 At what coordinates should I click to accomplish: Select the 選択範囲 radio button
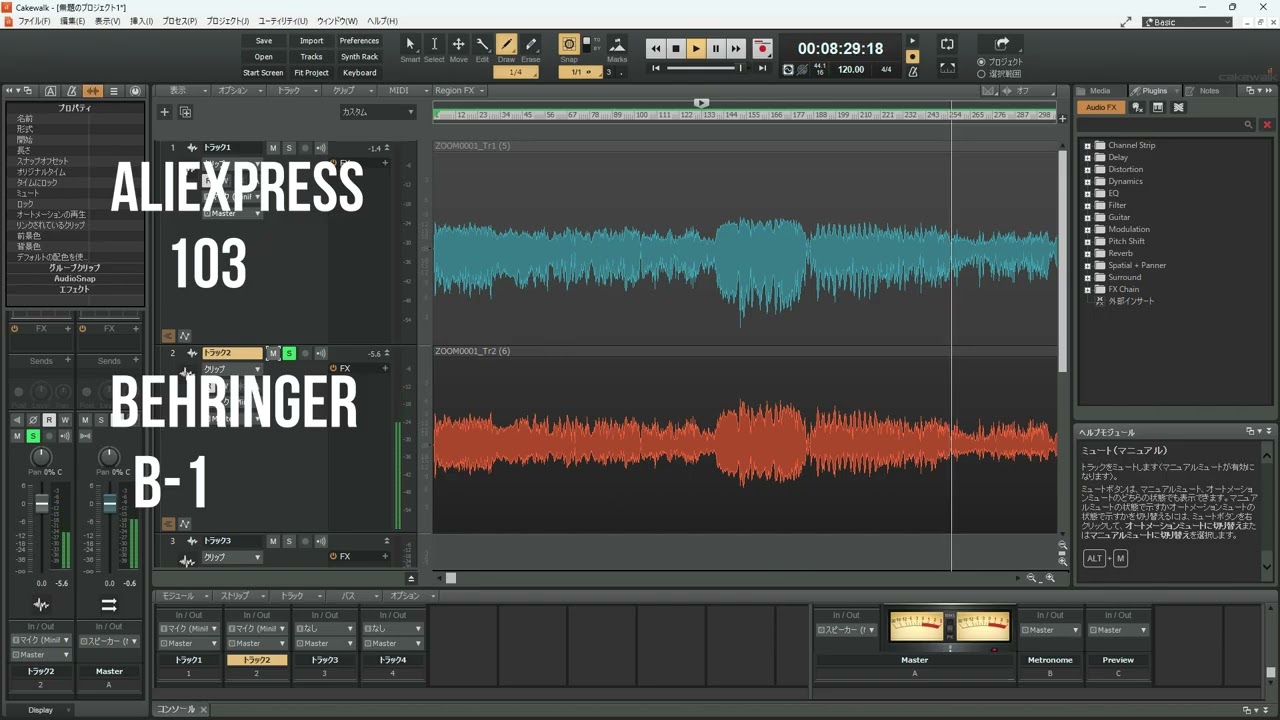[x=981, y=74]
